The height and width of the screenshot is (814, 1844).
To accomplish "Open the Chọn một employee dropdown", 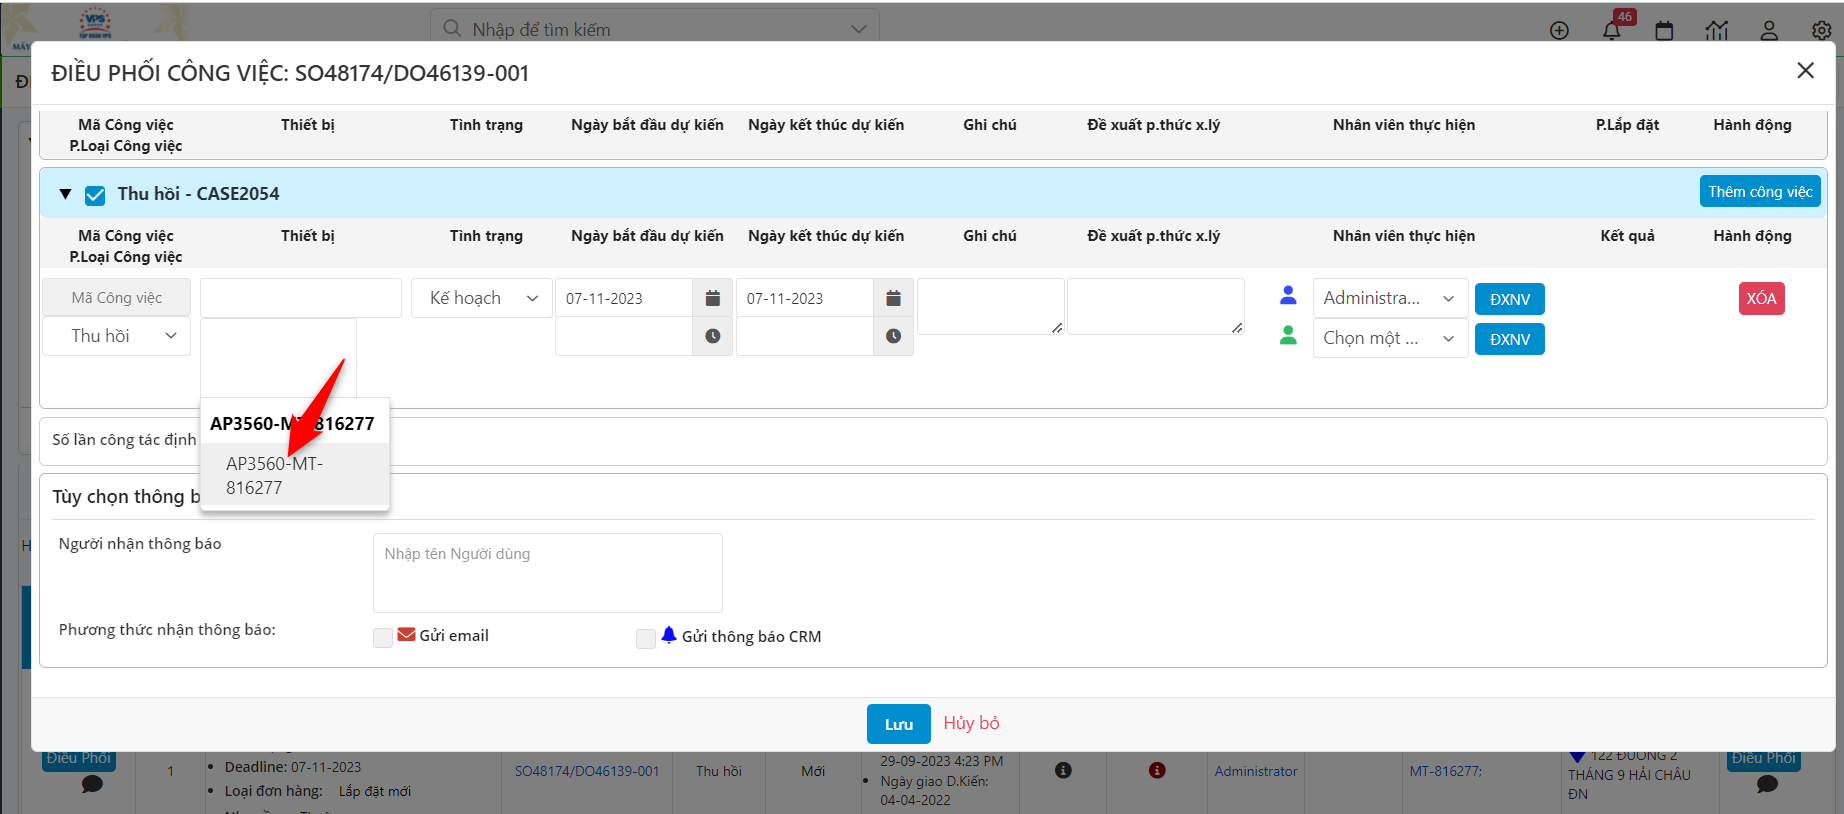I will (1390, 338).
